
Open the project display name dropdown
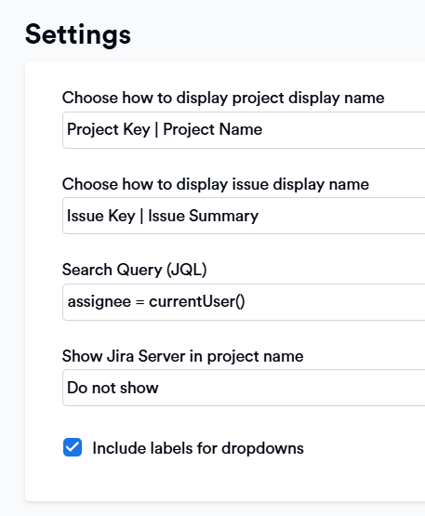point(244,130)
